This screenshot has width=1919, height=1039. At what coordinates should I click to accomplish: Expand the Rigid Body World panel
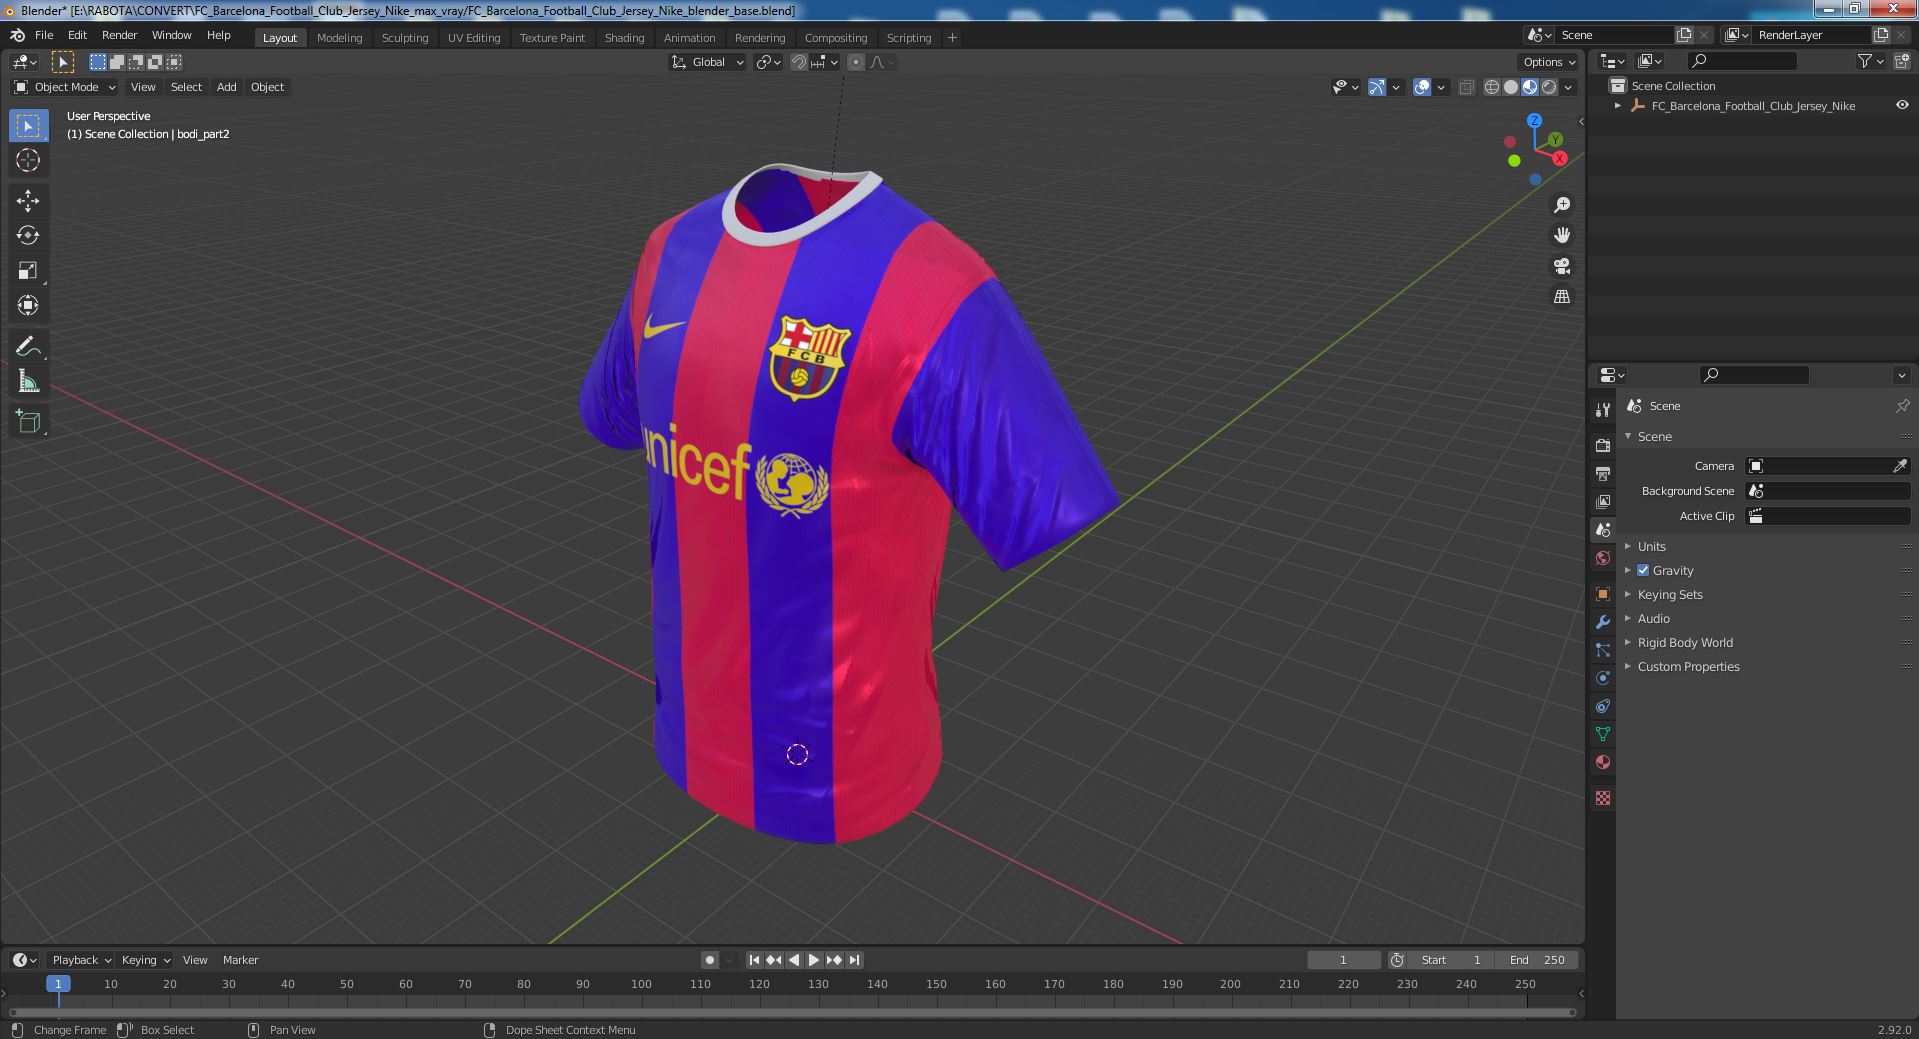click(1685, 642)
